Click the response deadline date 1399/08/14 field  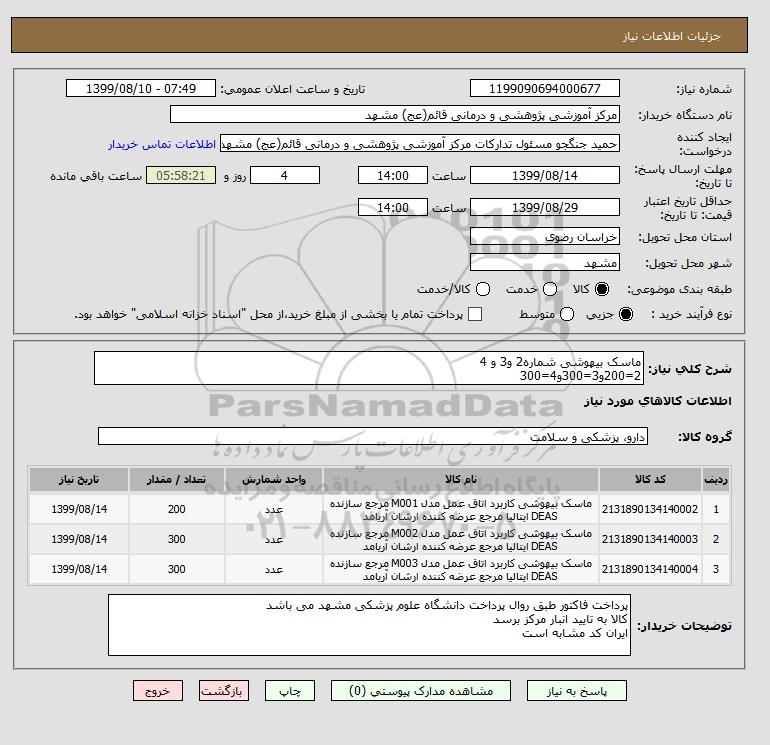click(545, 175)
